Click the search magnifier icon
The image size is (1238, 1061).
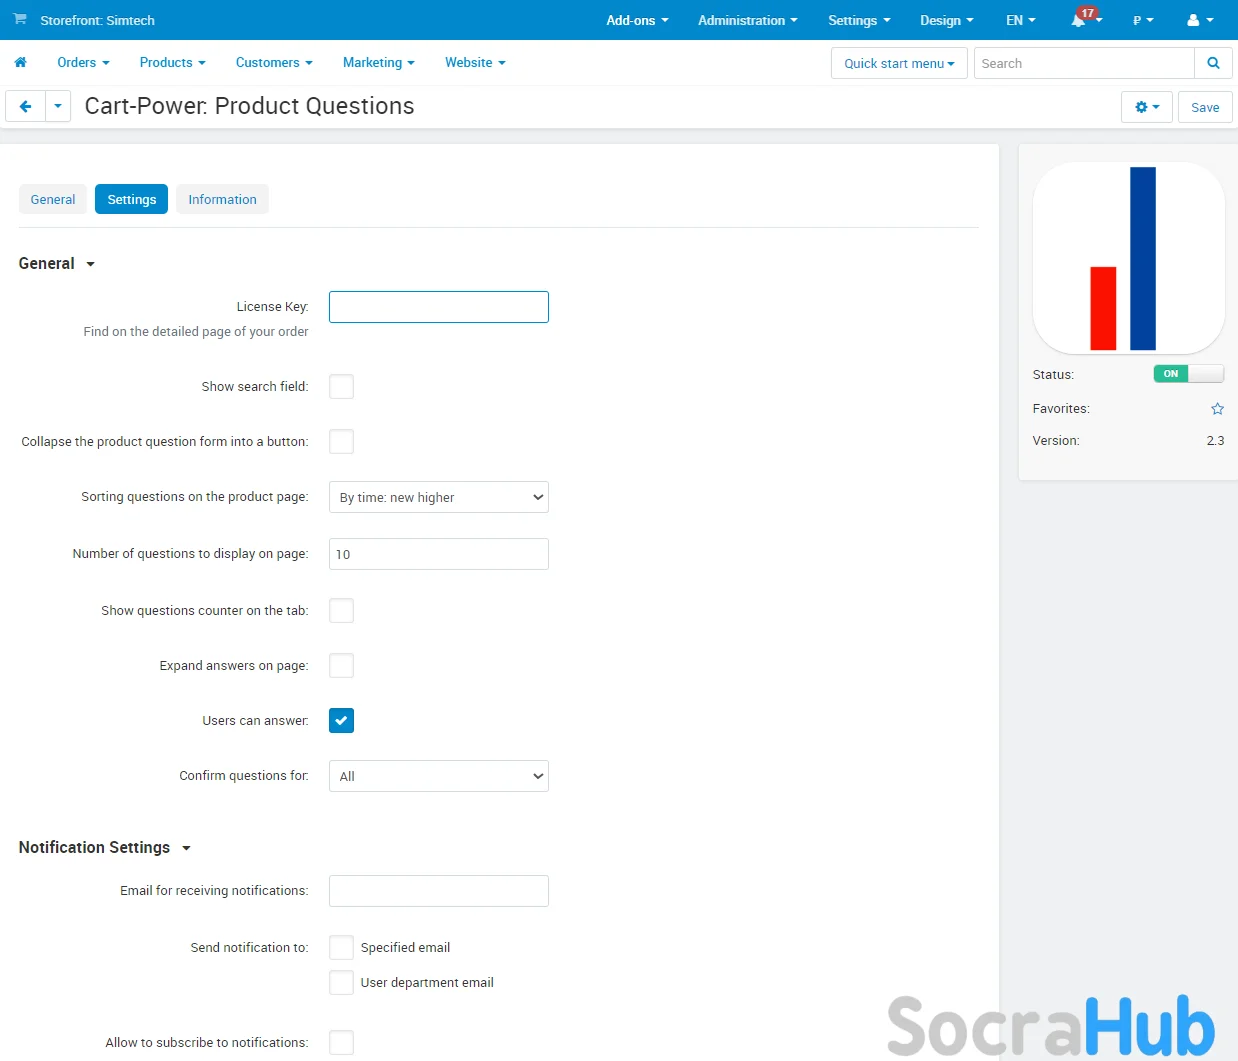click(1213, 63)
